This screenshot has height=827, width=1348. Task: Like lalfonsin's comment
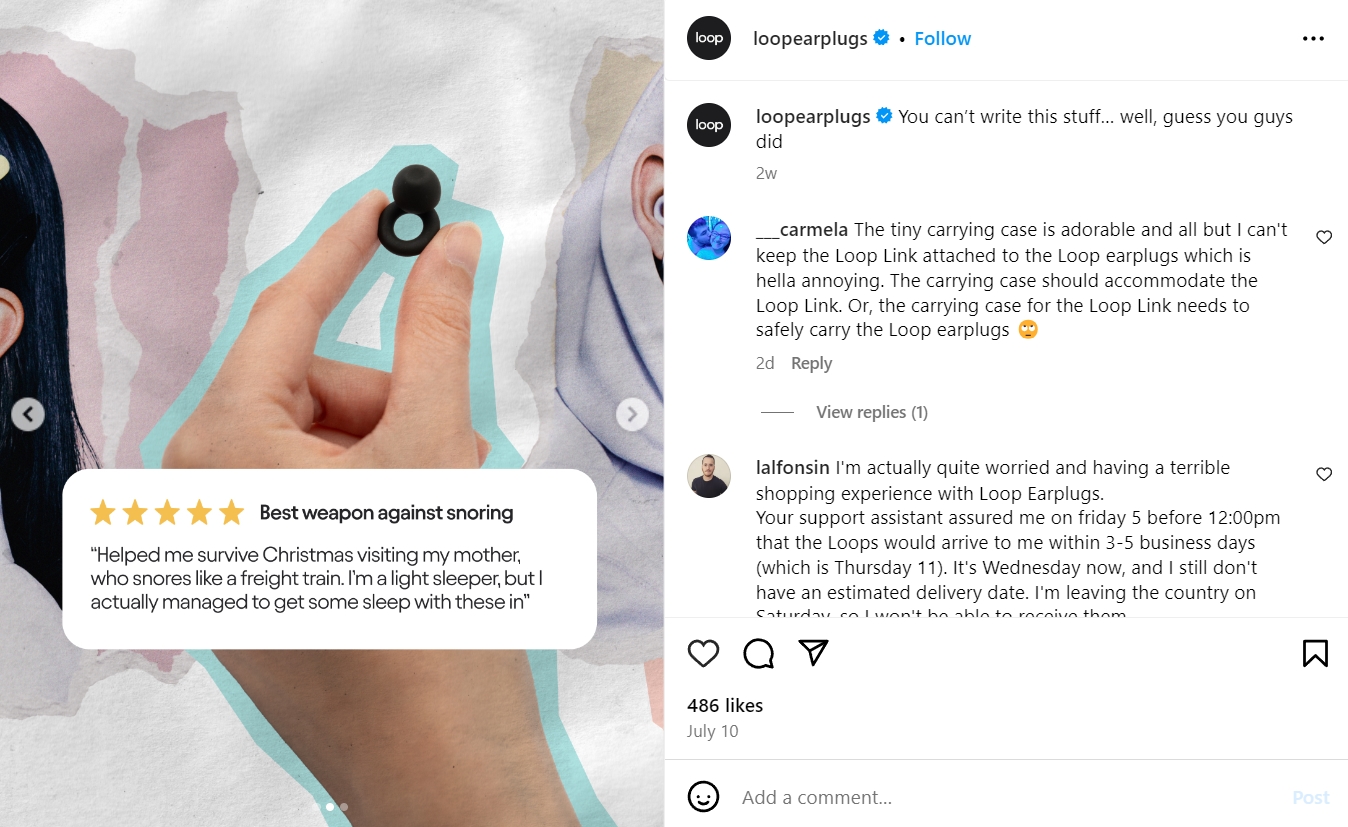(x=1324, y=474)
